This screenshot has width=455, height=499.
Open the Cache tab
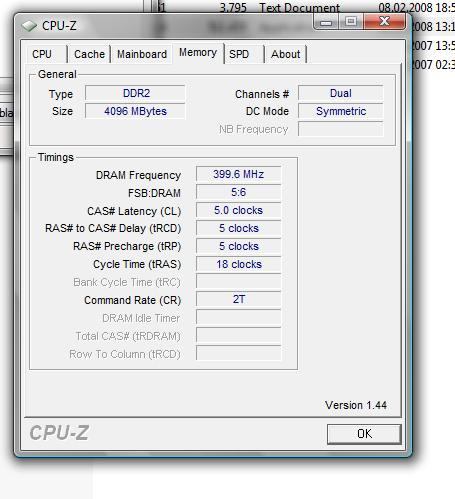(89, 54)
